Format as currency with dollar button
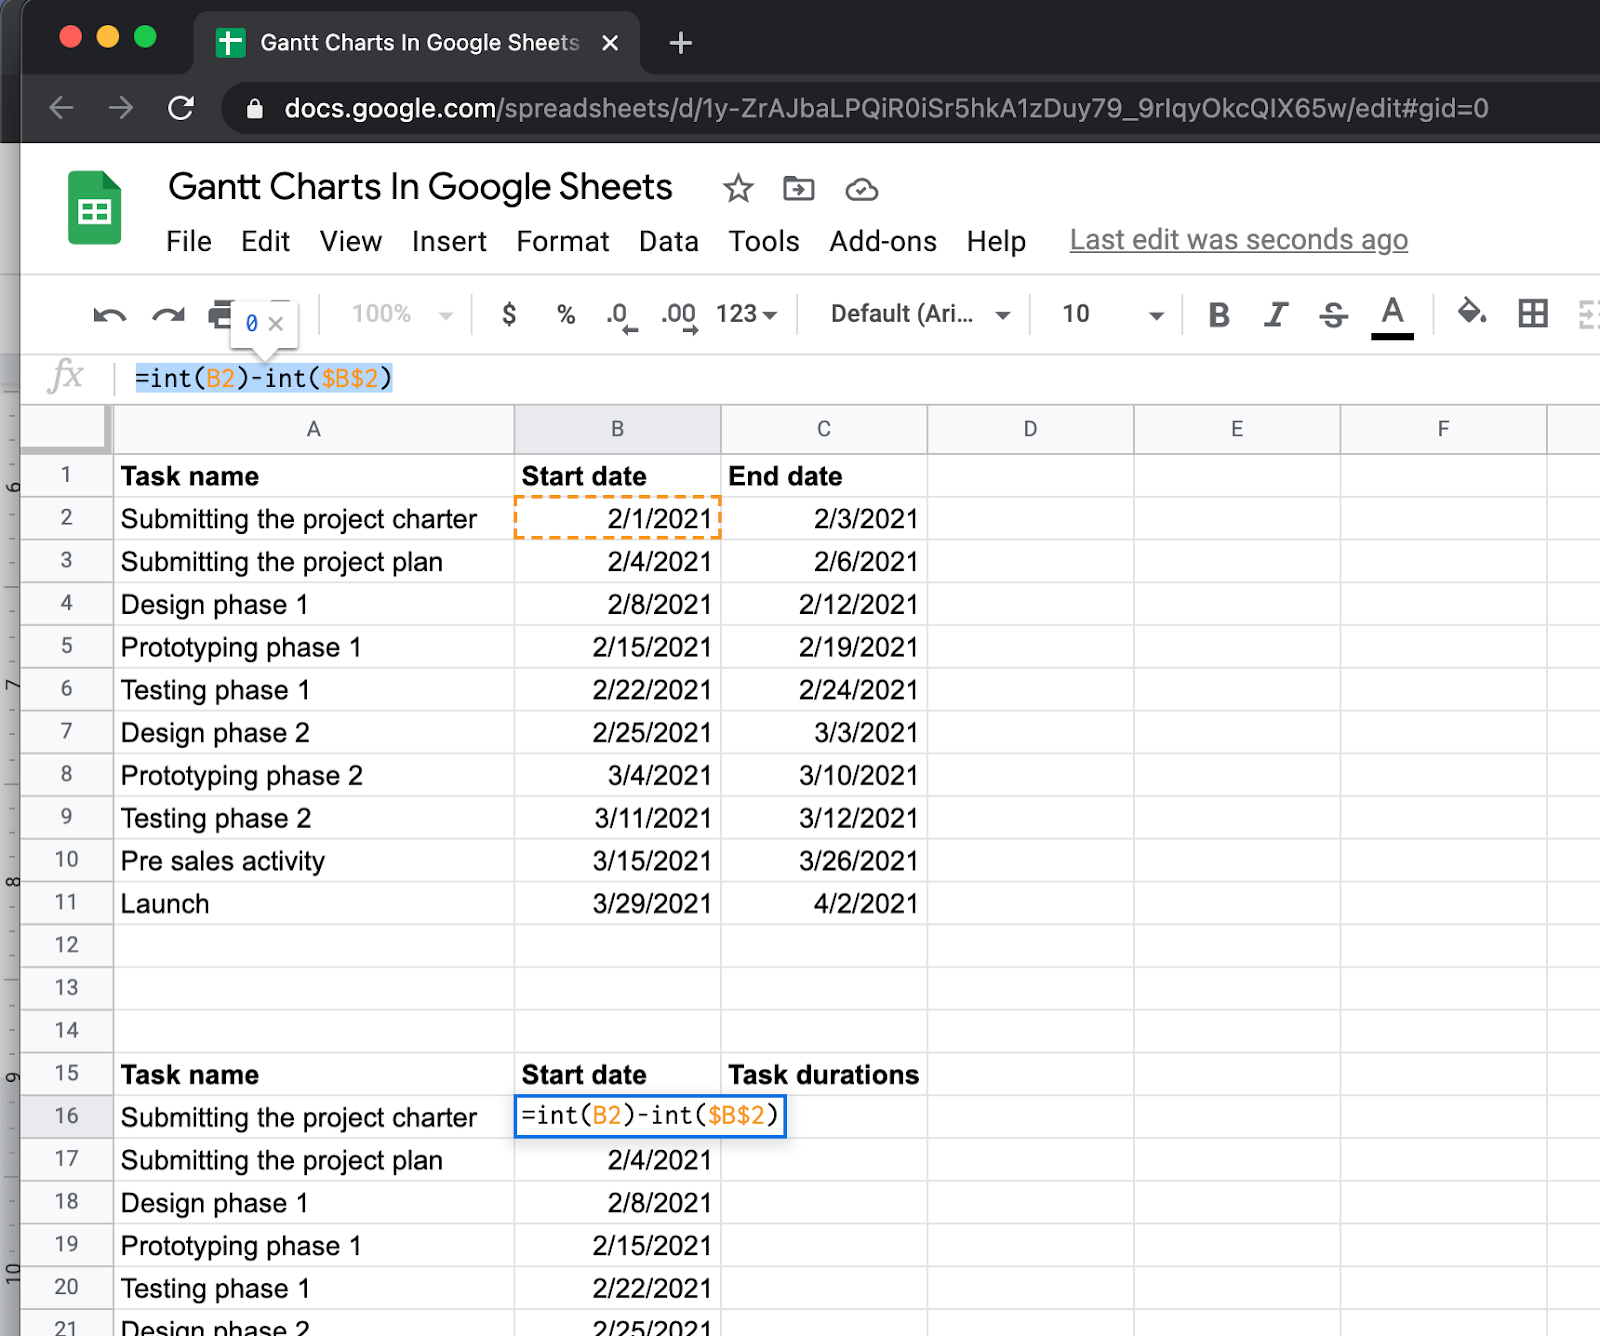This screenshot has height=1336, width=1600. click(509, 314)
